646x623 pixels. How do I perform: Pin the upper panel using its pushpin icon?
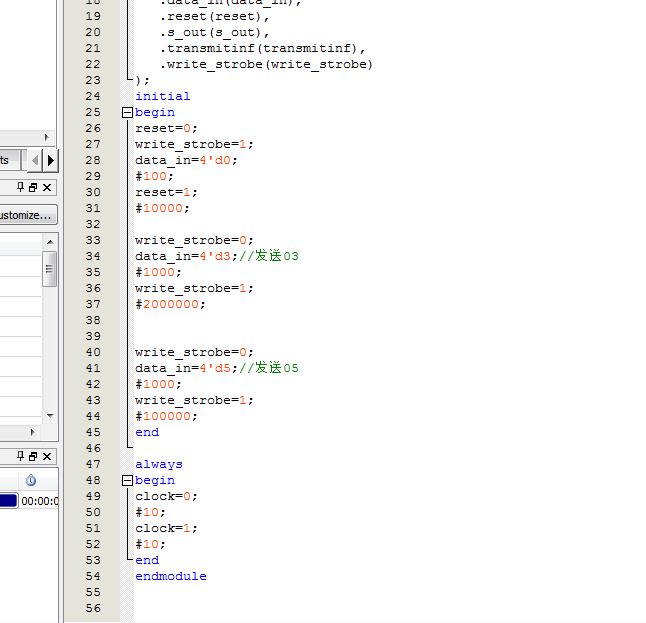coord(19,188)
